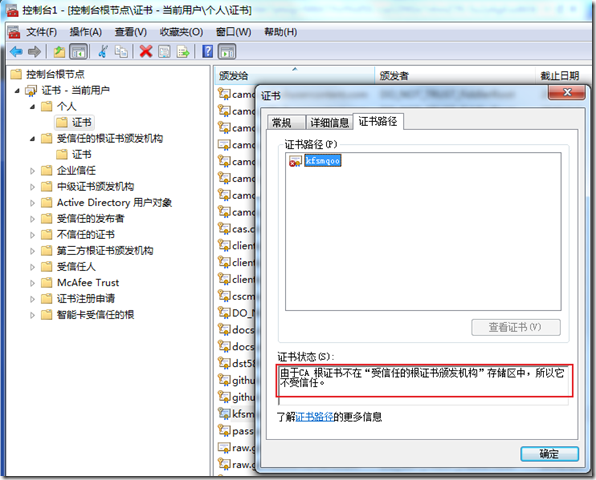Click the Up one level folder icon
The height and width of the screenshot is (480, 596).
pyautogui.click(x=59, y=51)
